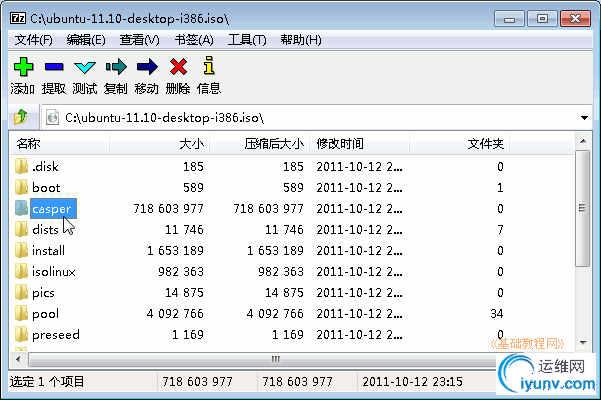This screenshot has height=400, width=601.
Task: Click dists folder count value 7
Action: click(x=500, y=230)
